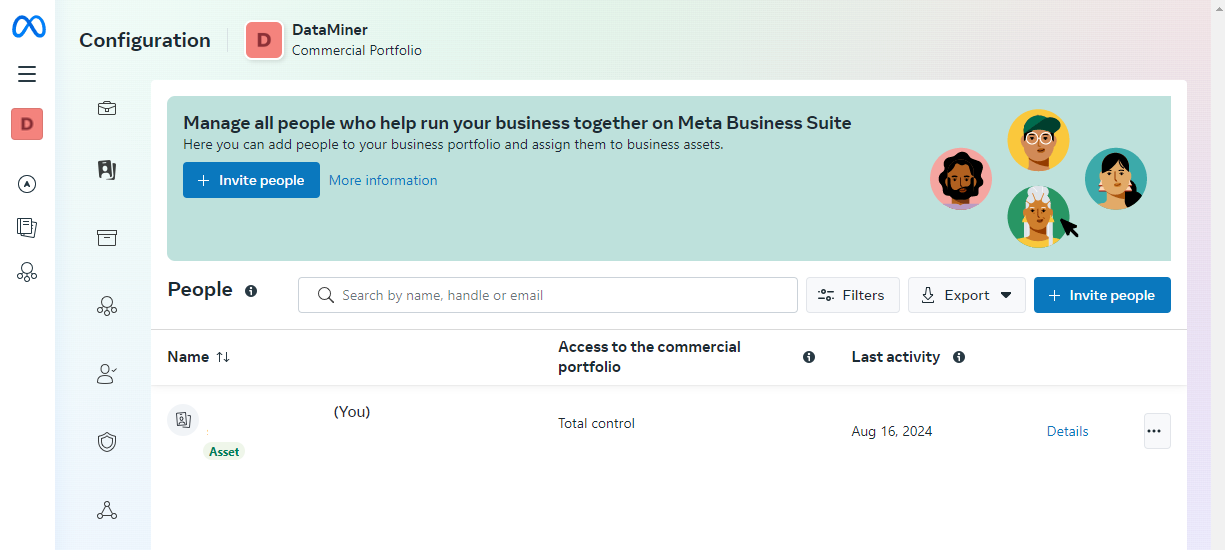Click info icon beside Access to commercial portfolio

point(809,357)
